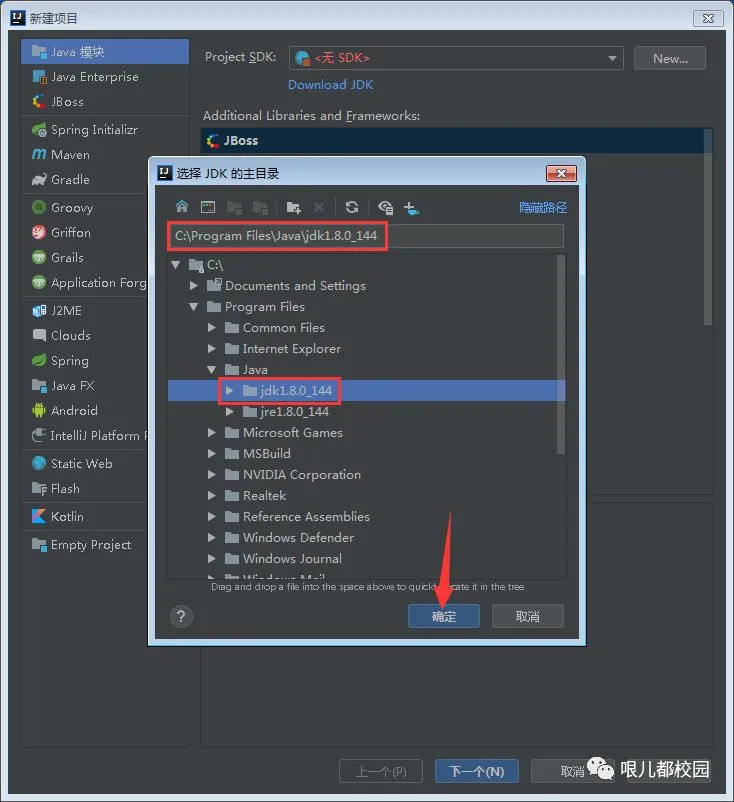The height and width of the screenshot is (802, 734).
Task: Expand the MSBuild folder arrow
Action: (x=212, y=454)
